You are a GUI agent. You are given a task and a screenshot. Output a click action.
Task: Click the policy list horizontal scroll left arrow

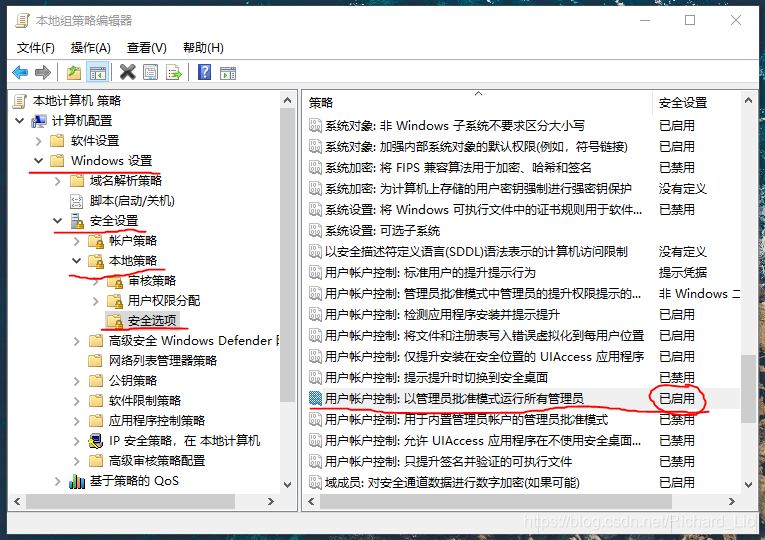(x=312, y=501)
